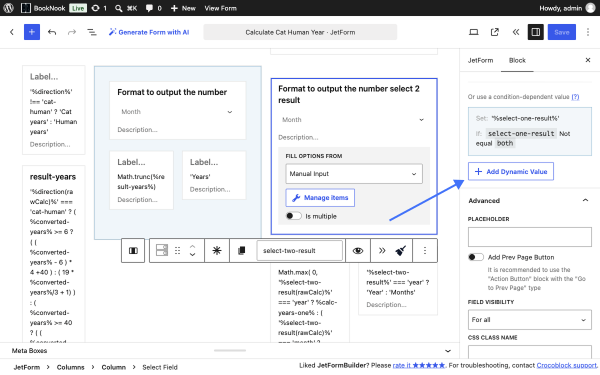The image size is (600, 375).
Task: Open Field Visibility For all dropdown
Action: coord(530,320)
